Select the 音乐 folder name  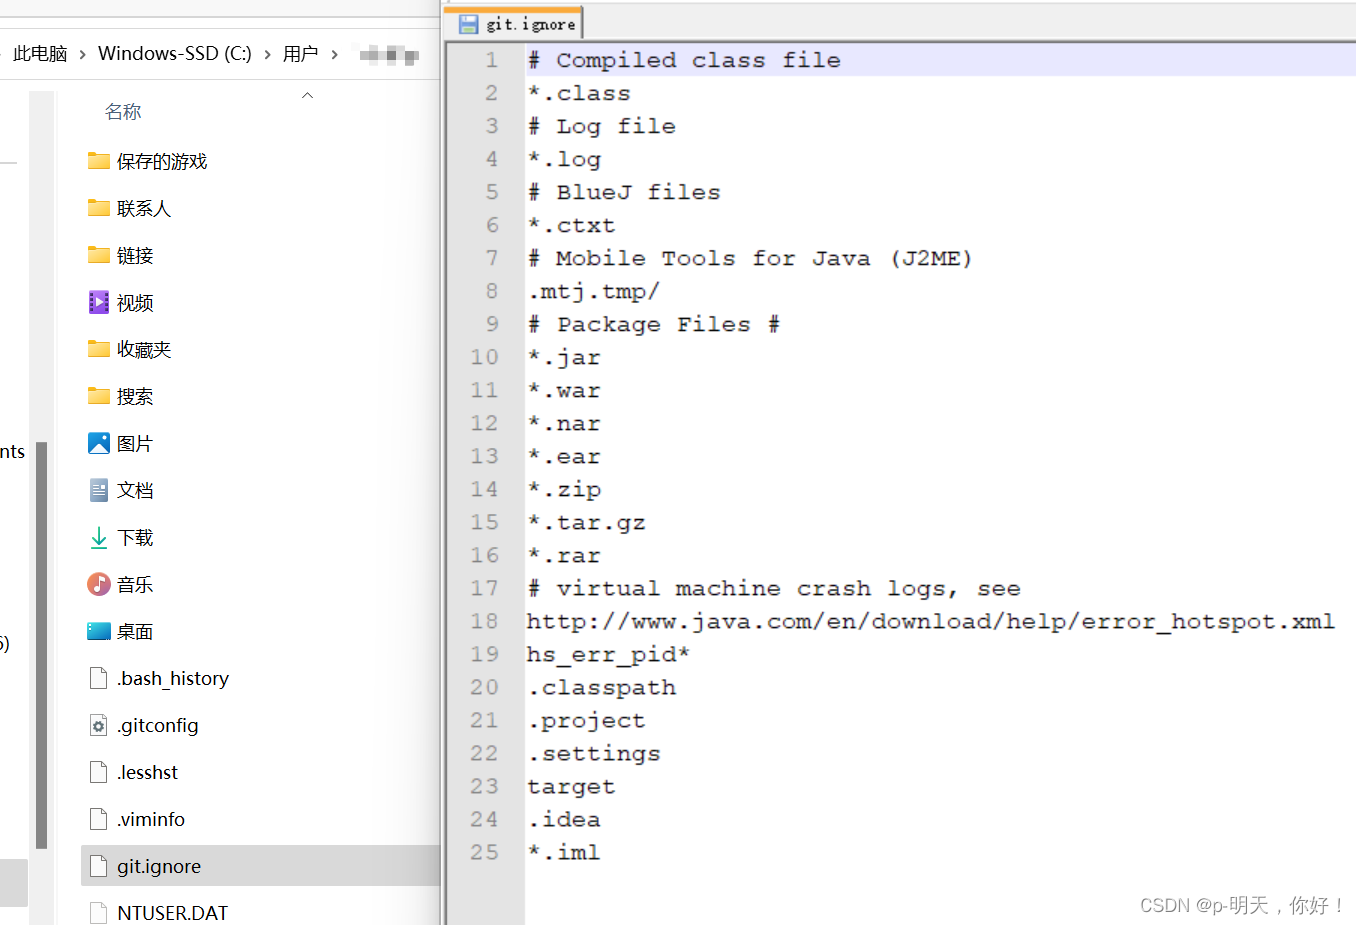click(135, 584)
